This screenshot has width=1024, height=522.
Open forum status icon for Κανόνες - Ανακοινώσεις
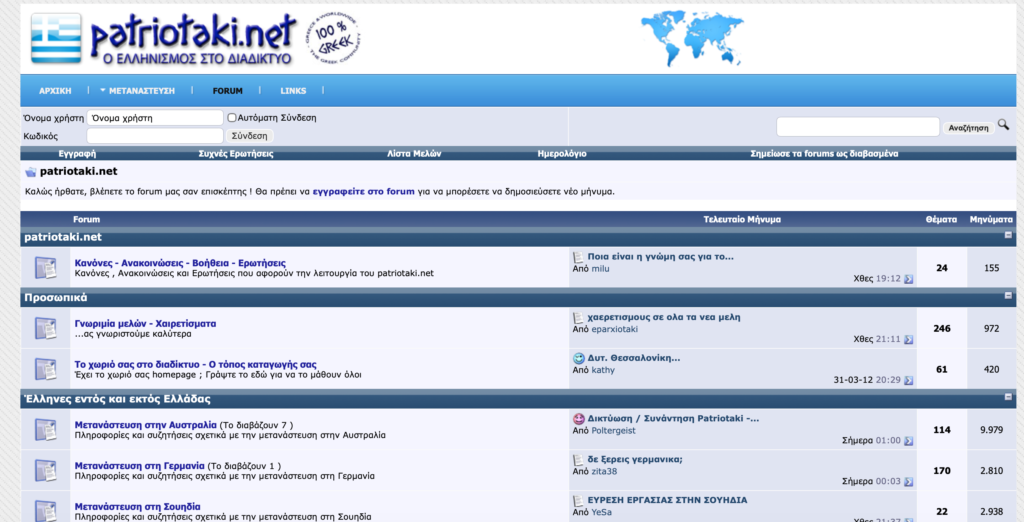(46, 268)
